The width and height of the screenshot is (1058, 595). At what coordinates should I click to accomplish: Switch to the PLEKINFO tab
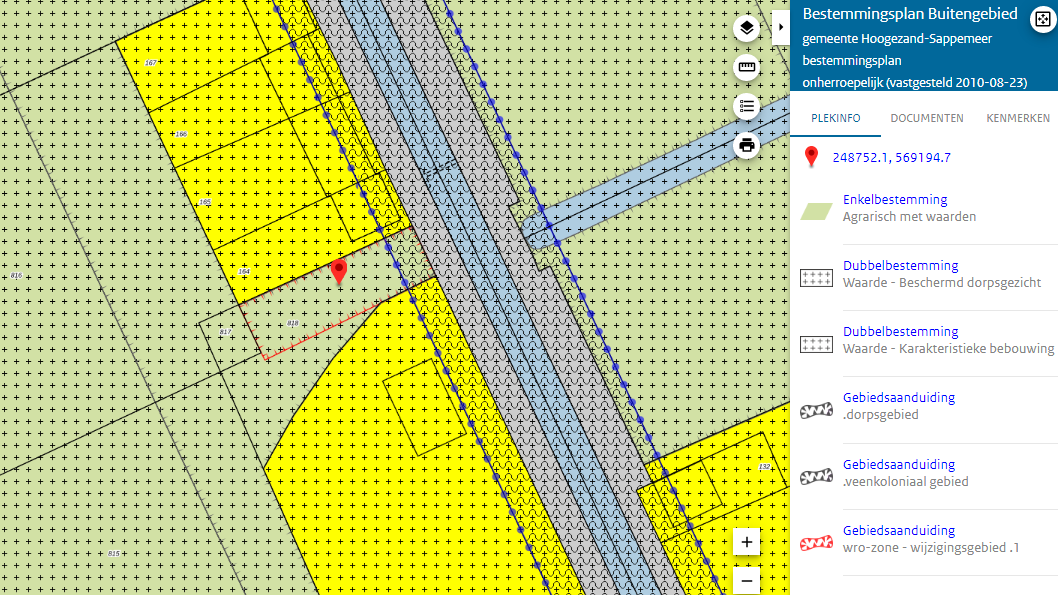click(835, 118)
